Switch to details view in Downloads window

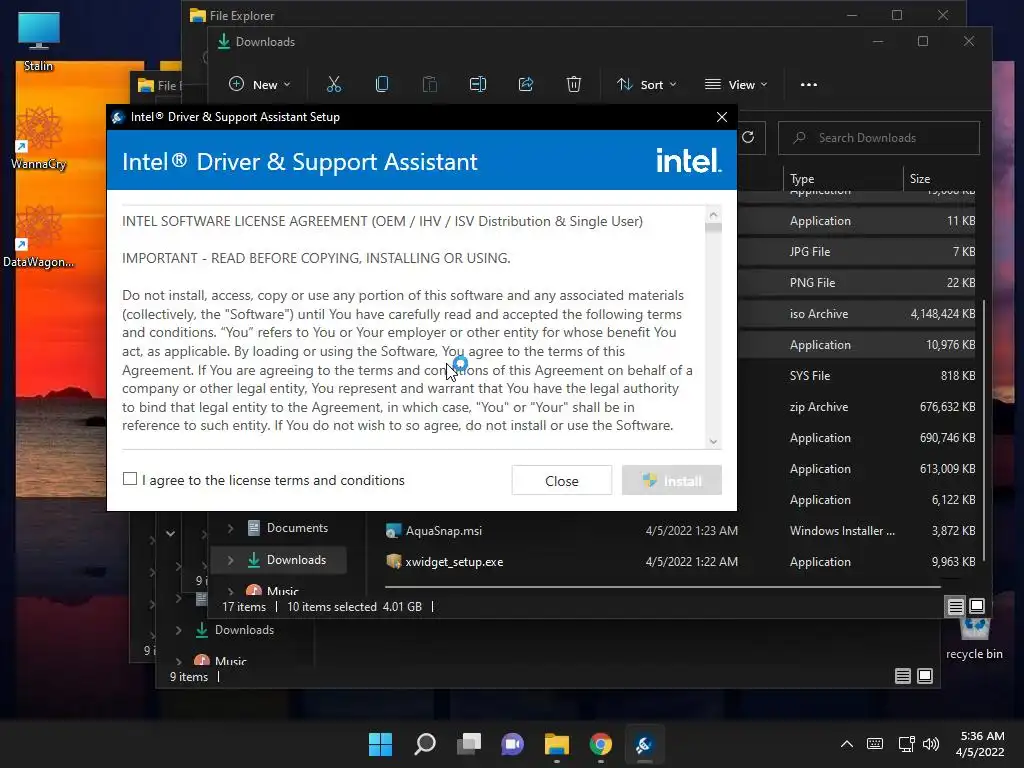click(955, 606)
